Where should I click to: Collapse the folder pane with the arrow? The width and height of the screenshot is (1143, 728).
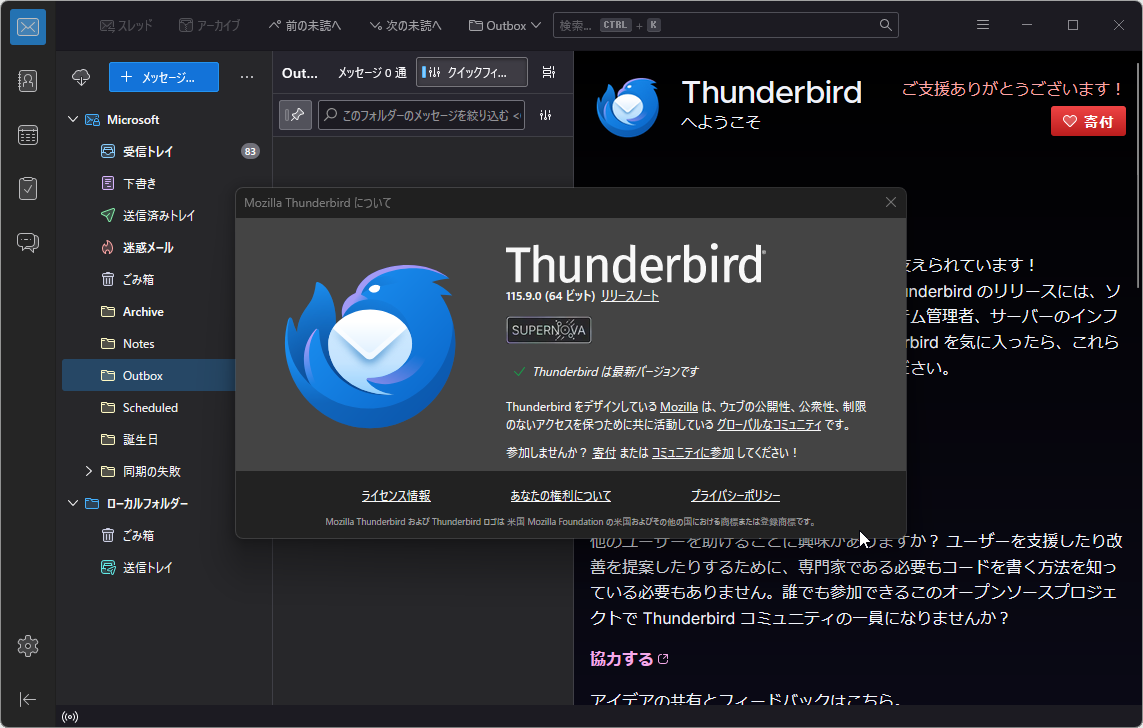(x=27, y=699)
